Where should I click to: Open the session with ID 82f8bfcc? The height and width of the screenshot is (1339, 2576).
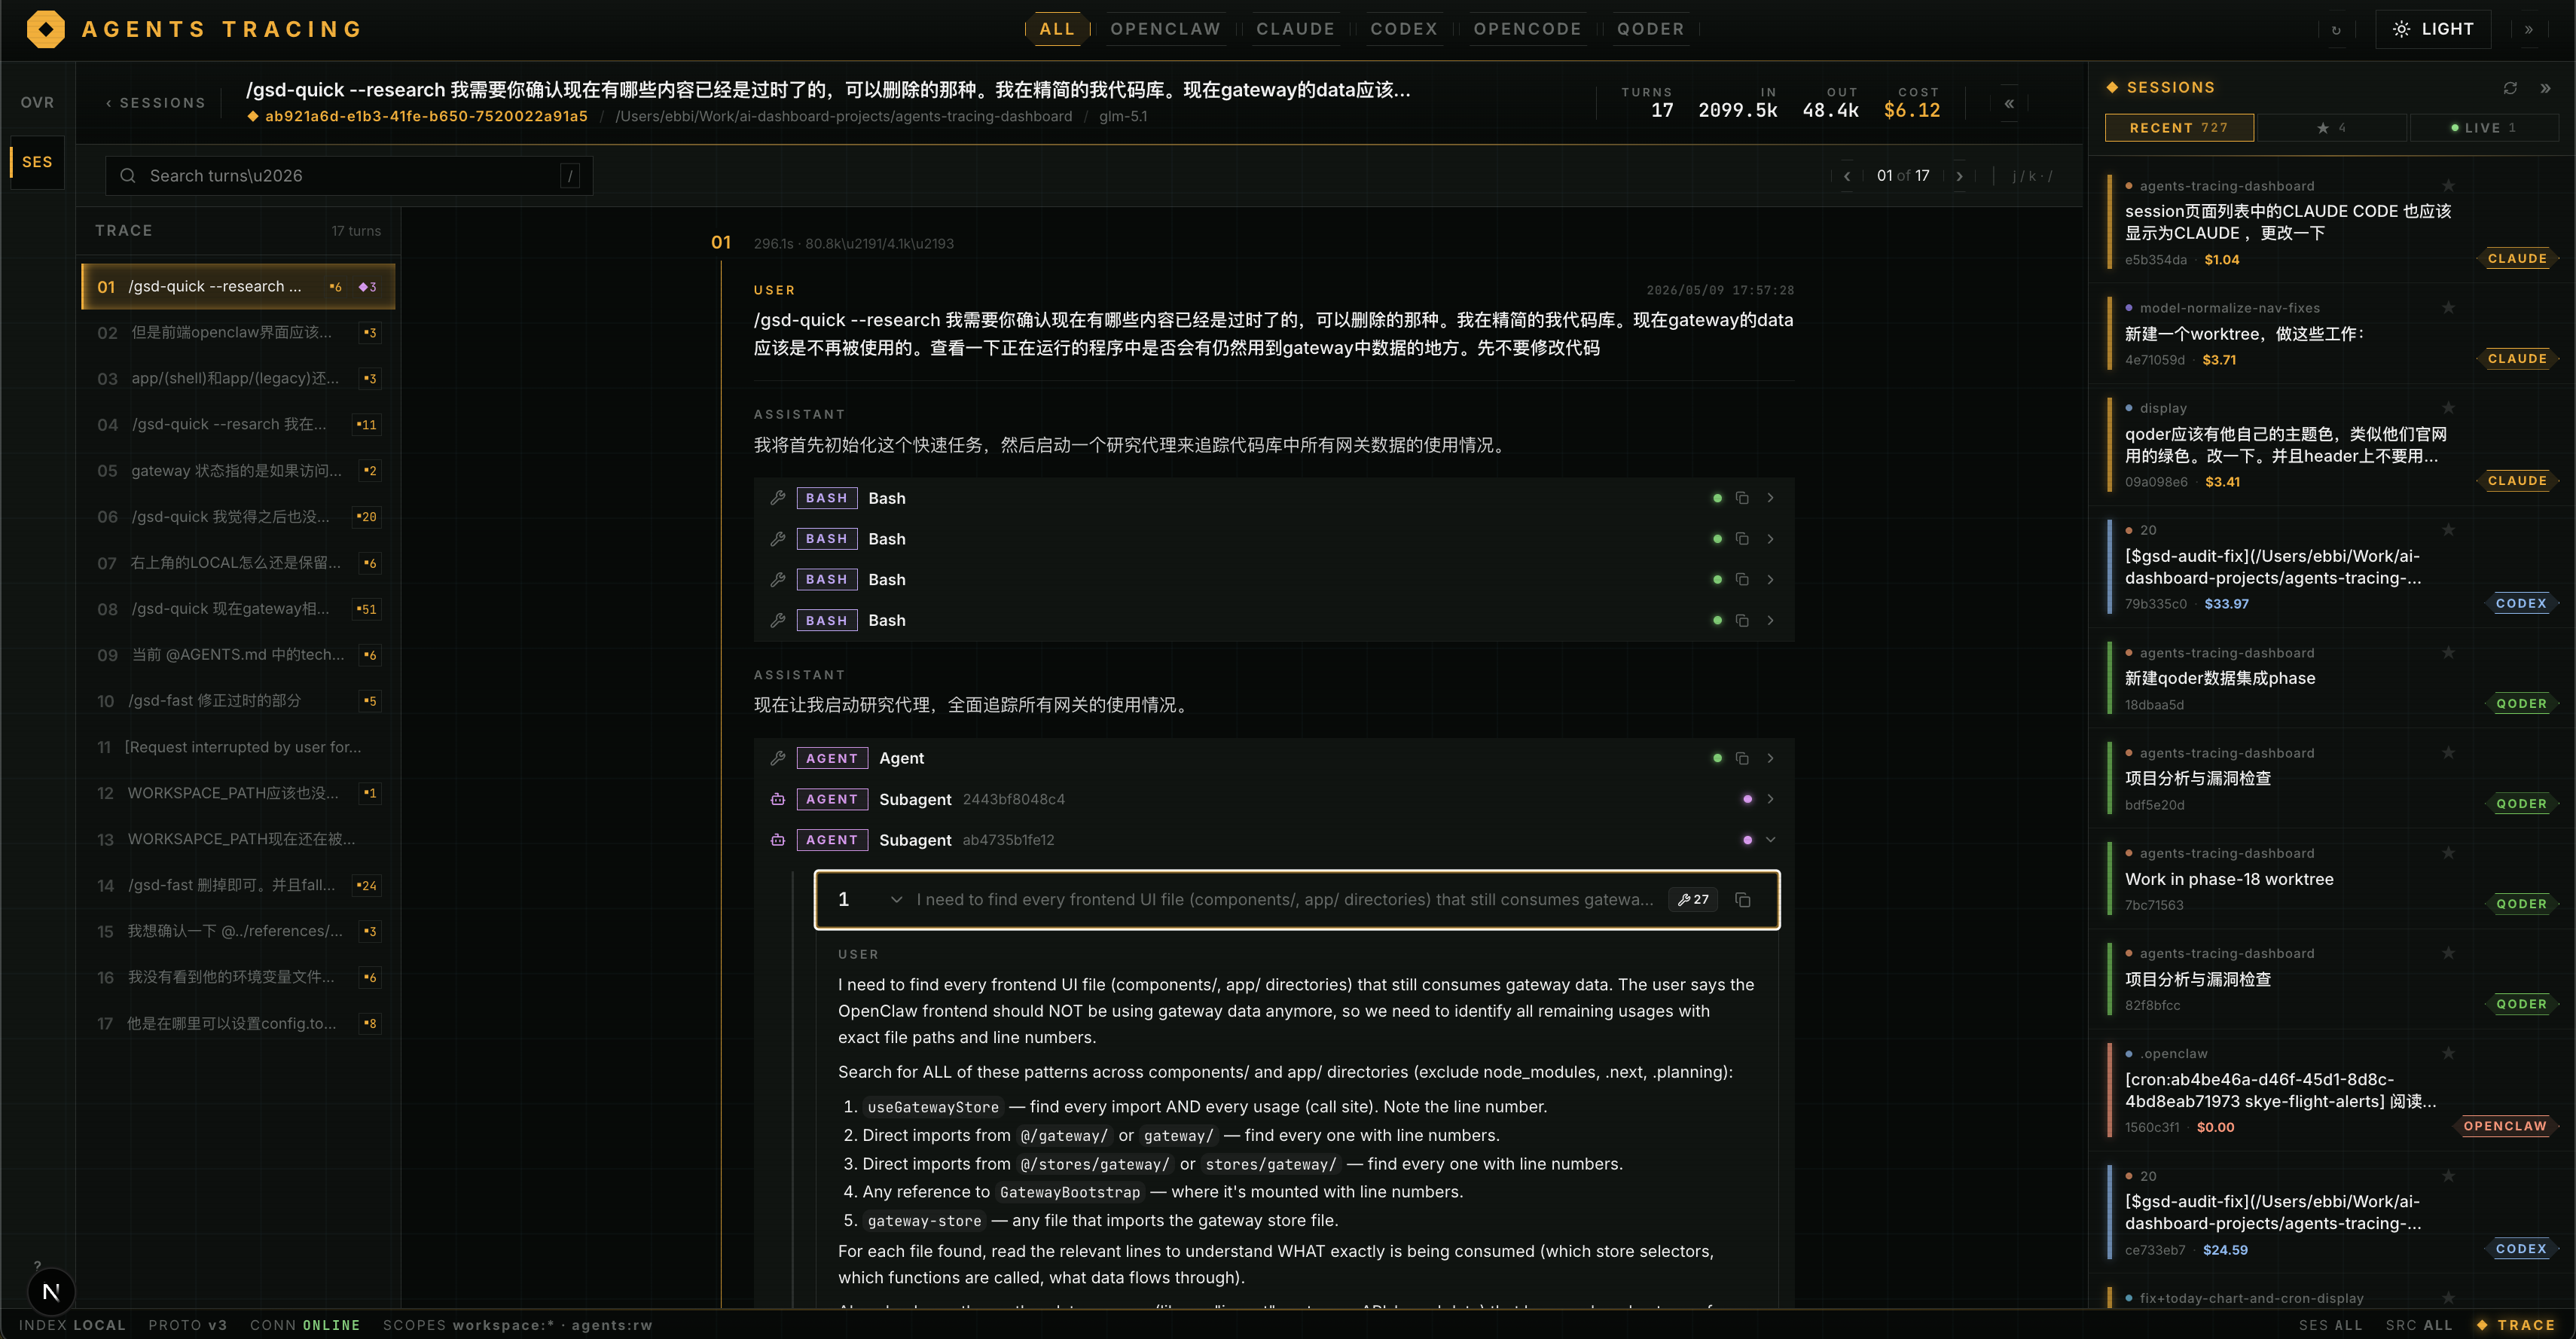pos(2332,979)
